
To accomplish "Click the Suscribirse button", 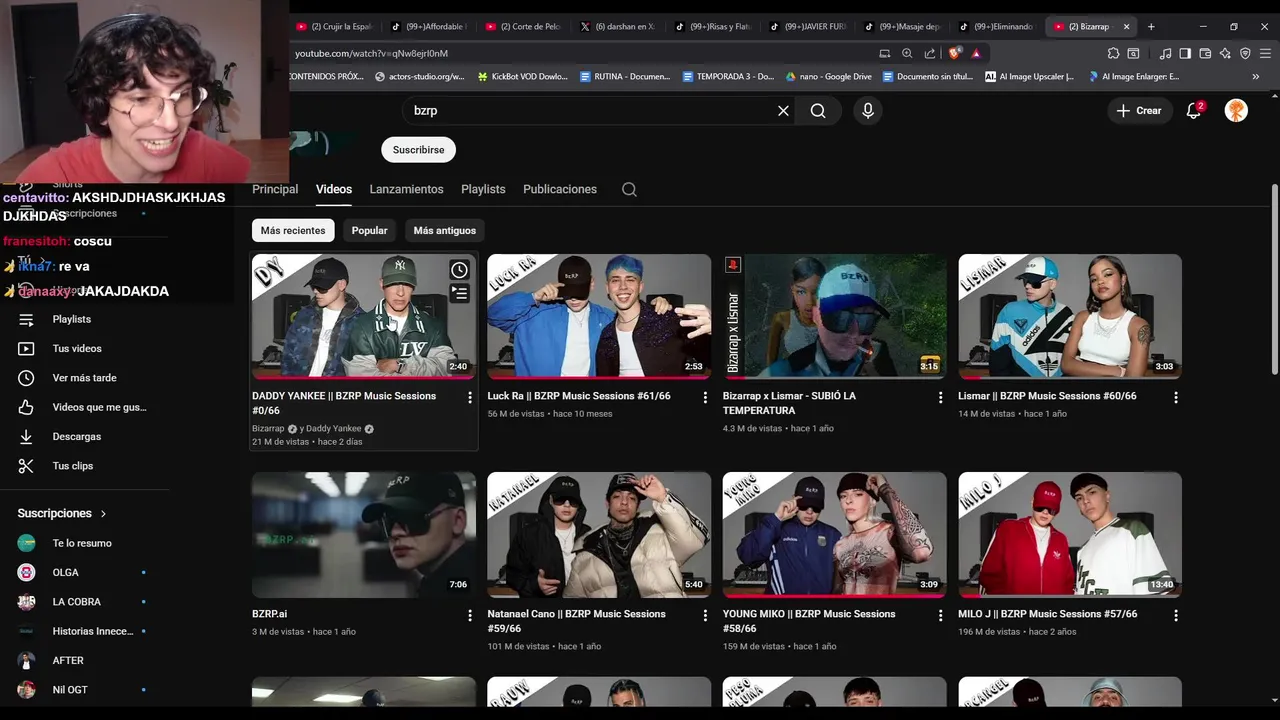I will (418, 150).
